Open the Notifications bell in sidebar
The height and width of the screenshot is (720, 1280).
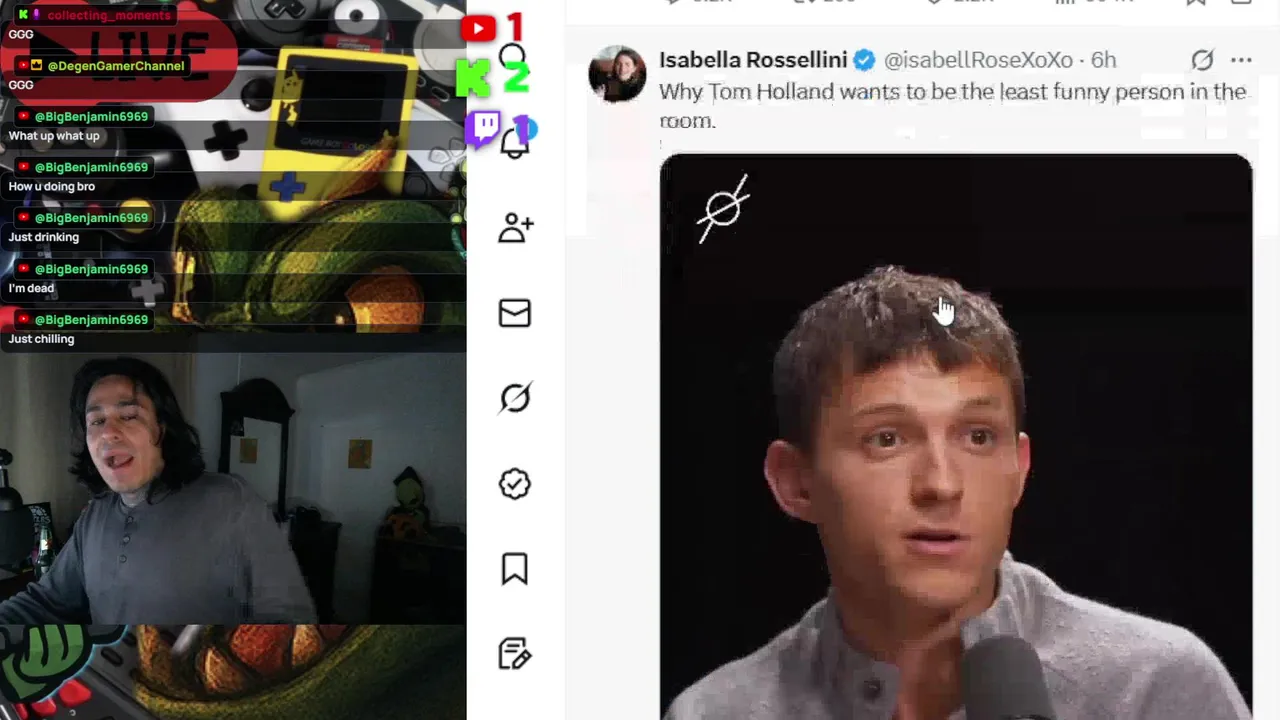(514, 144)
